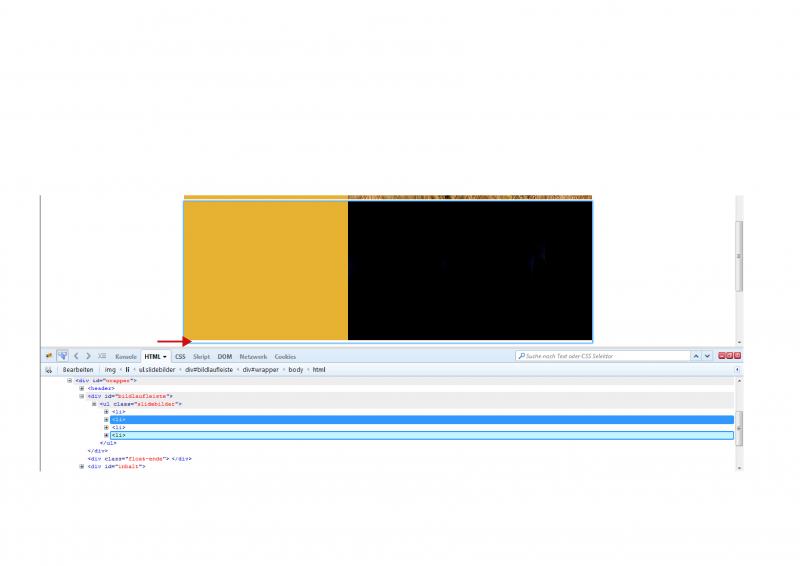Click the Firebug bug logo icon
Image resolution: width=800 pixels, height=566 pixels.
(49, 356)
